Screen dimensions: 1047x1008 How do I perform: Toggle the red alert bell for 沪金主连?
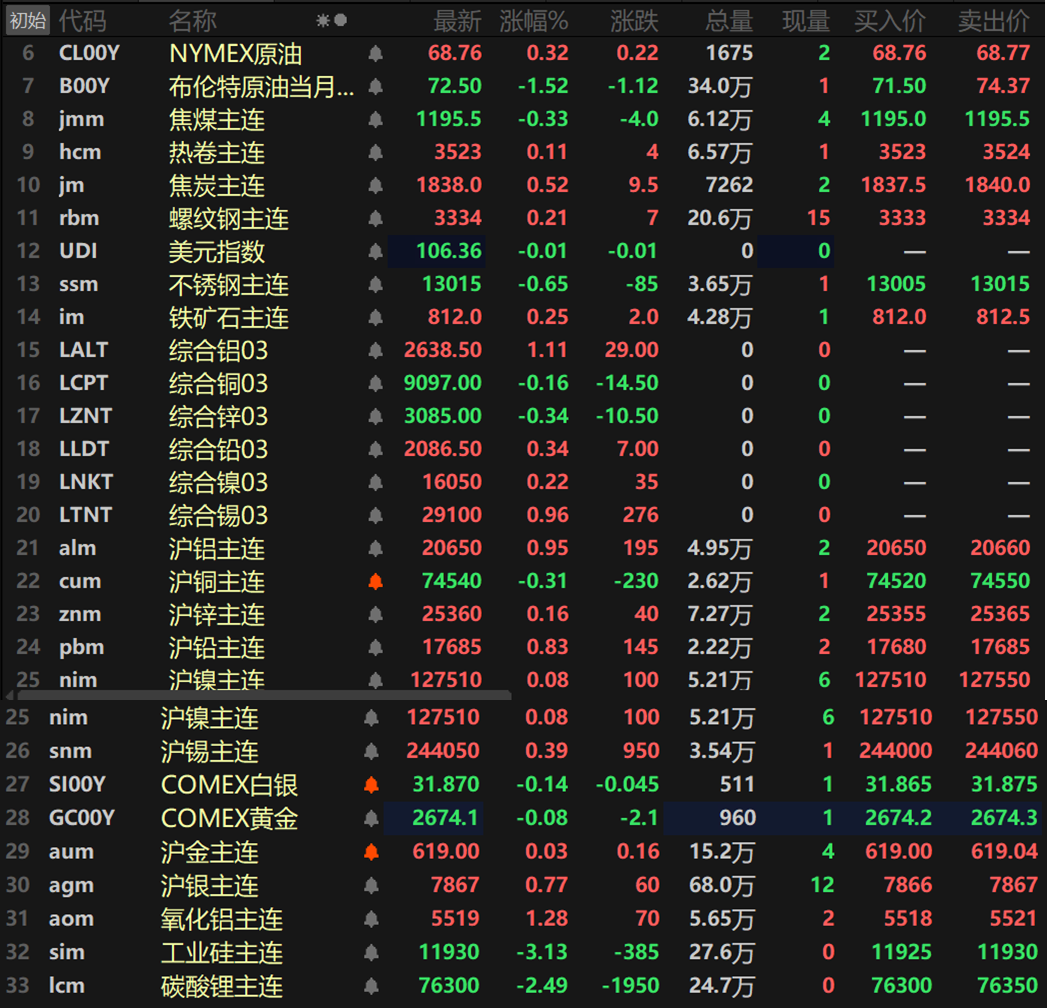(372, 853)
